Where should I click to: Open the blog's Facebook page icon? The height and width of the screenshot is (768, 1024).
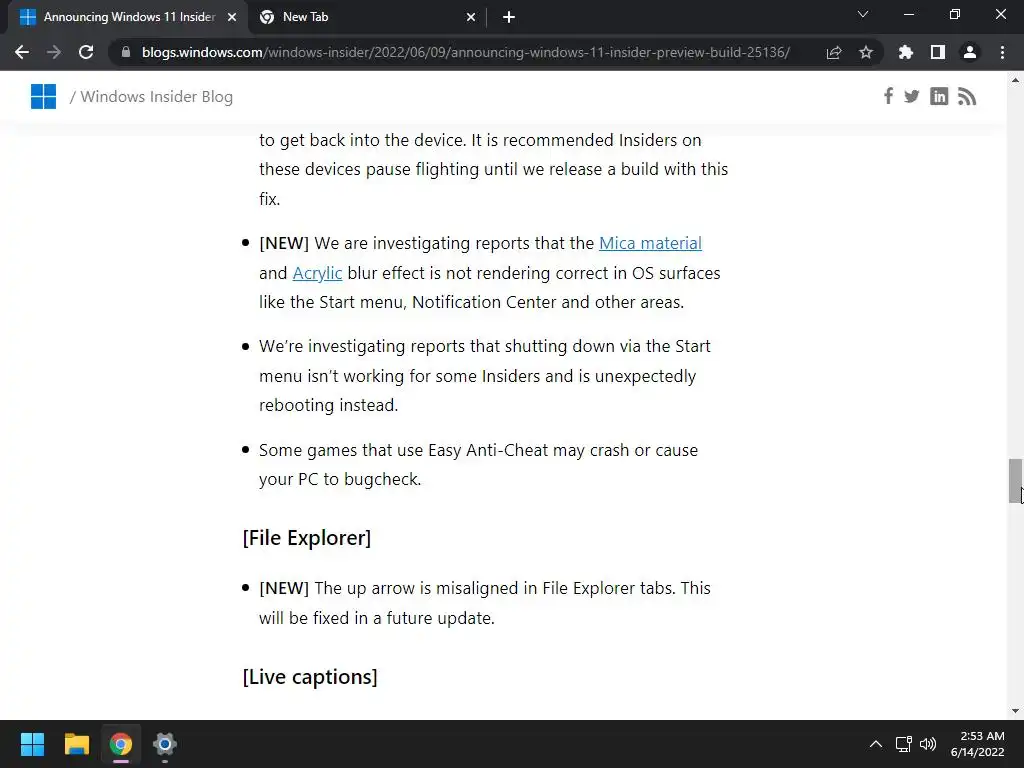pos(888,97)
